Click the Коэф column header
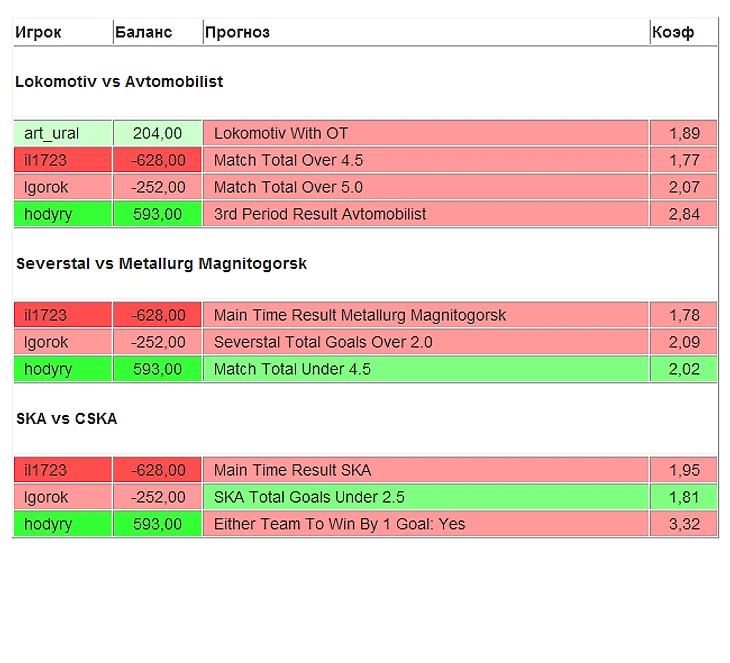This screenshot has height=663, width=730. tap(672, 32)
